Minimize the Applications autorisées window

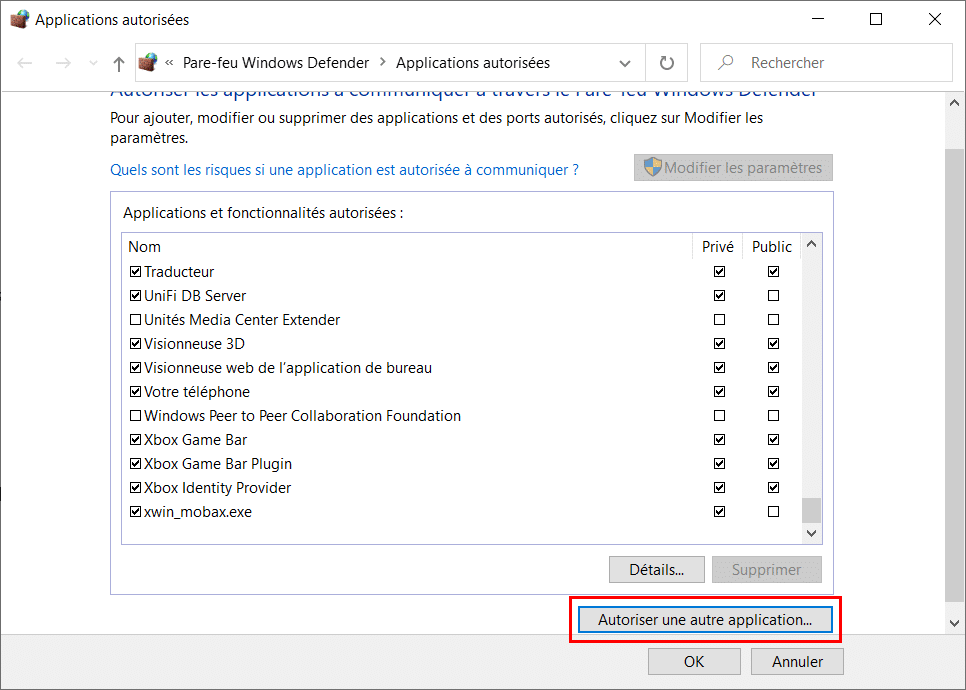(x=818, y=20)
